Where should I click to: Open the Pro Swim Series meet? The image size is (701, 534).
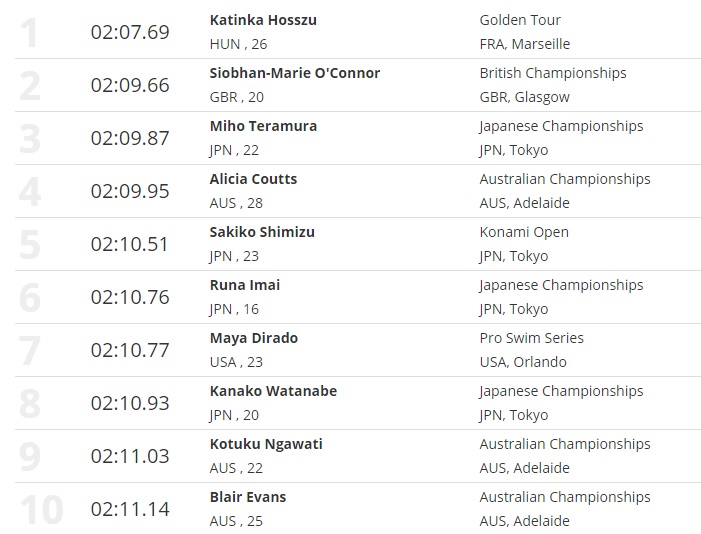pyautogui.click(x=532, y=338)
